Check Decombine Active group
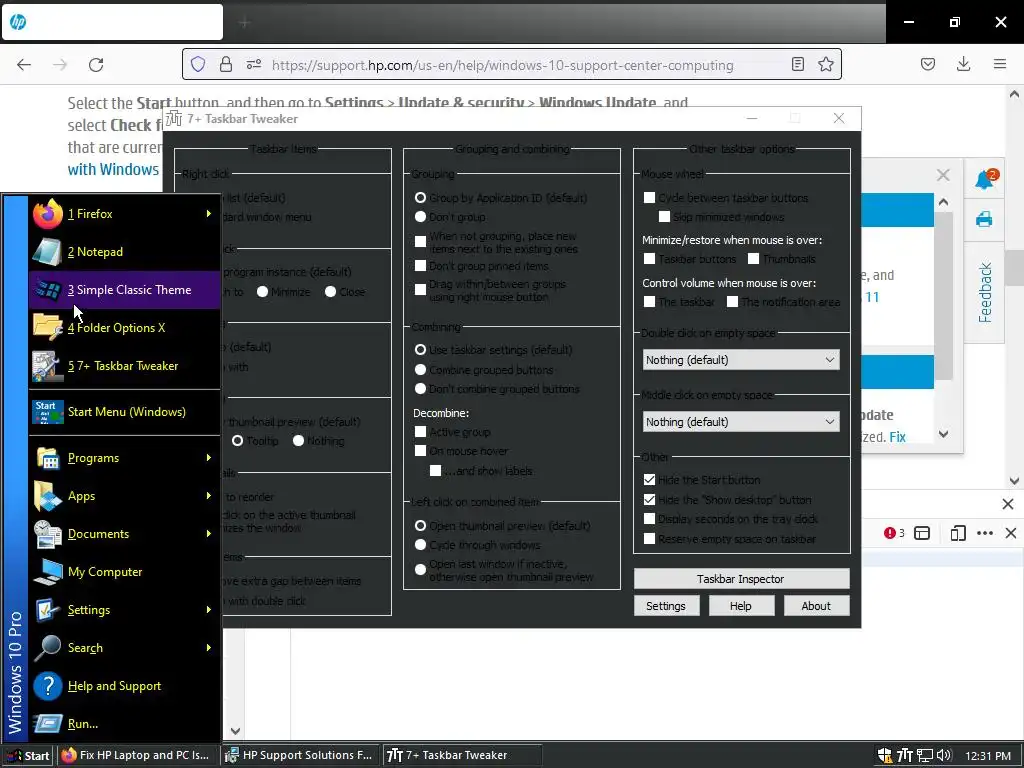 421,432
